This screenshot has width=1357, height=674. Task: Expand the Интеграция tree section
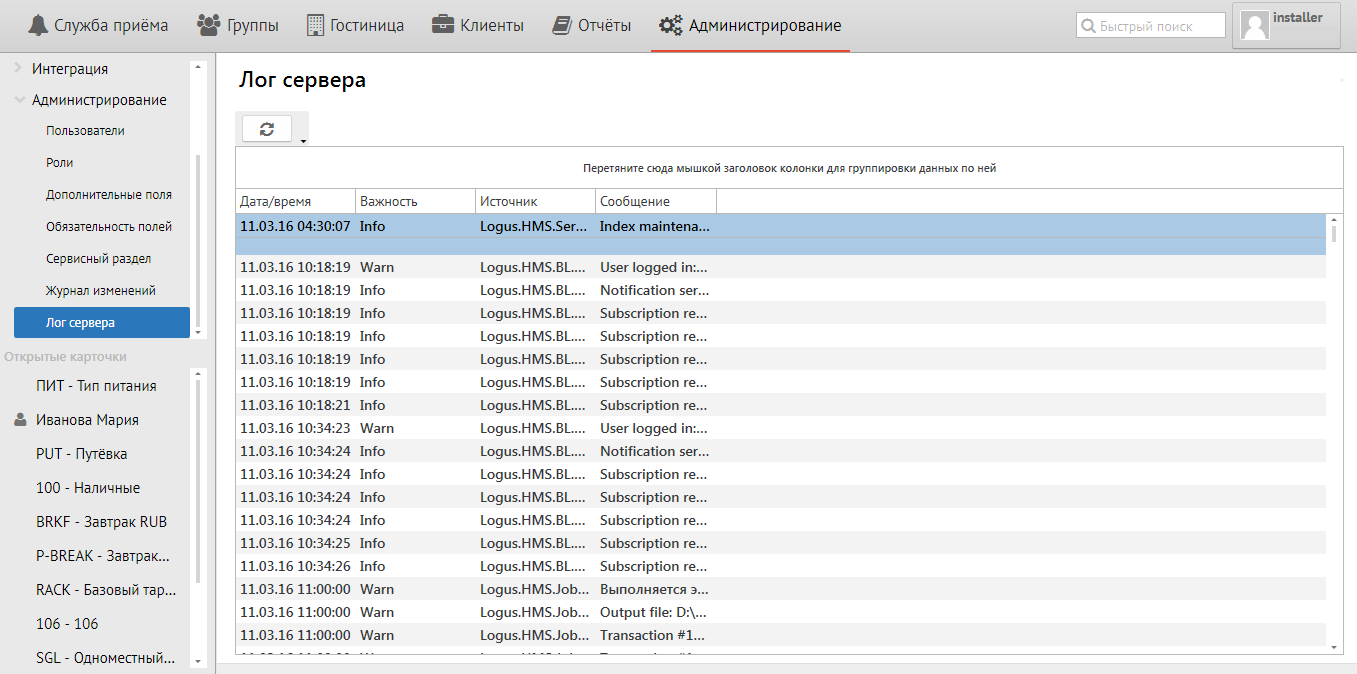(x=19, y=68)
